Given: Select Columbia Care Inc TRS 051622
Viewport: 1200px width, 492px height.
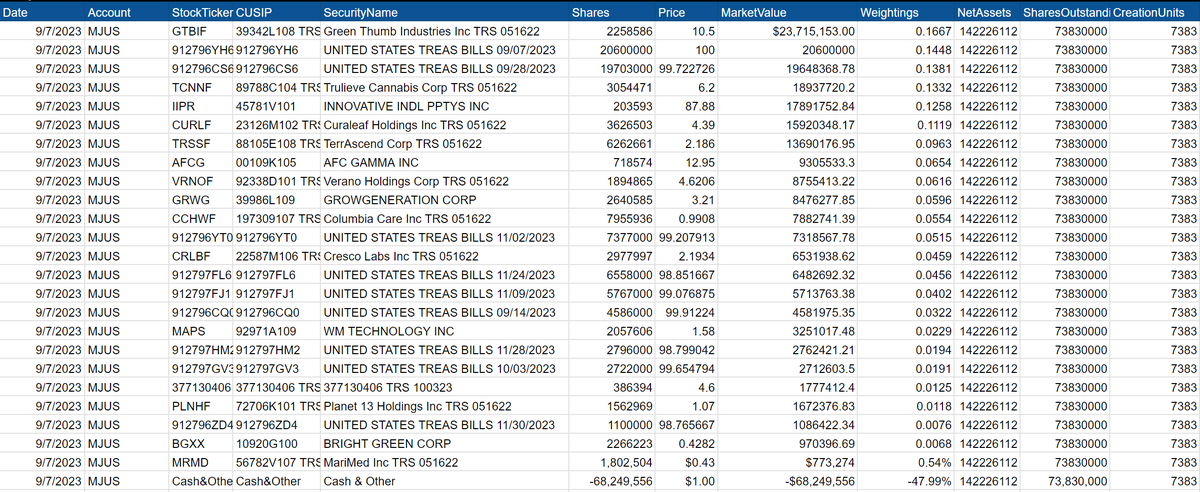Looking at the screenshot, I should [x=407, y=219].
